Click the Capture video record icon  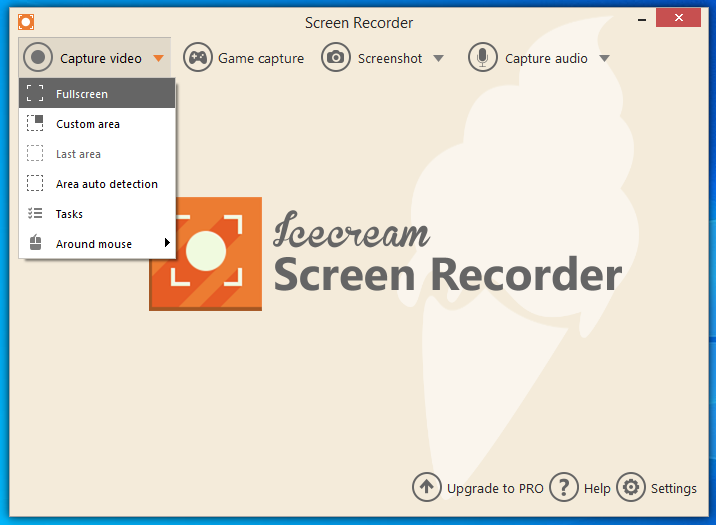[38, 58]
